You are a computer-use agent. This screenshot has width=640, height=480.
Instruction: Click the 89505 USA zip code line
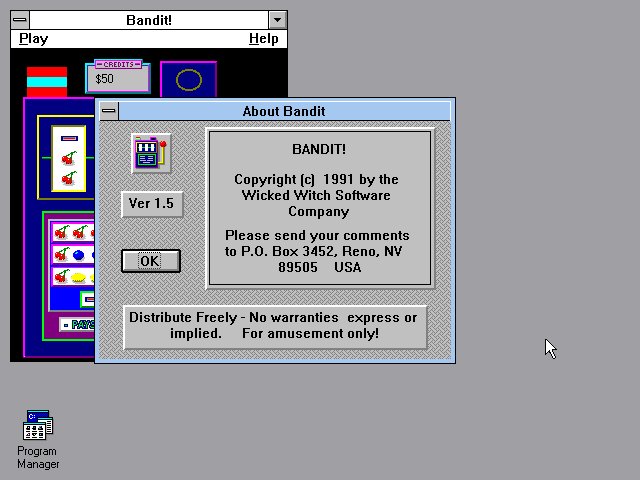[319, 267]
